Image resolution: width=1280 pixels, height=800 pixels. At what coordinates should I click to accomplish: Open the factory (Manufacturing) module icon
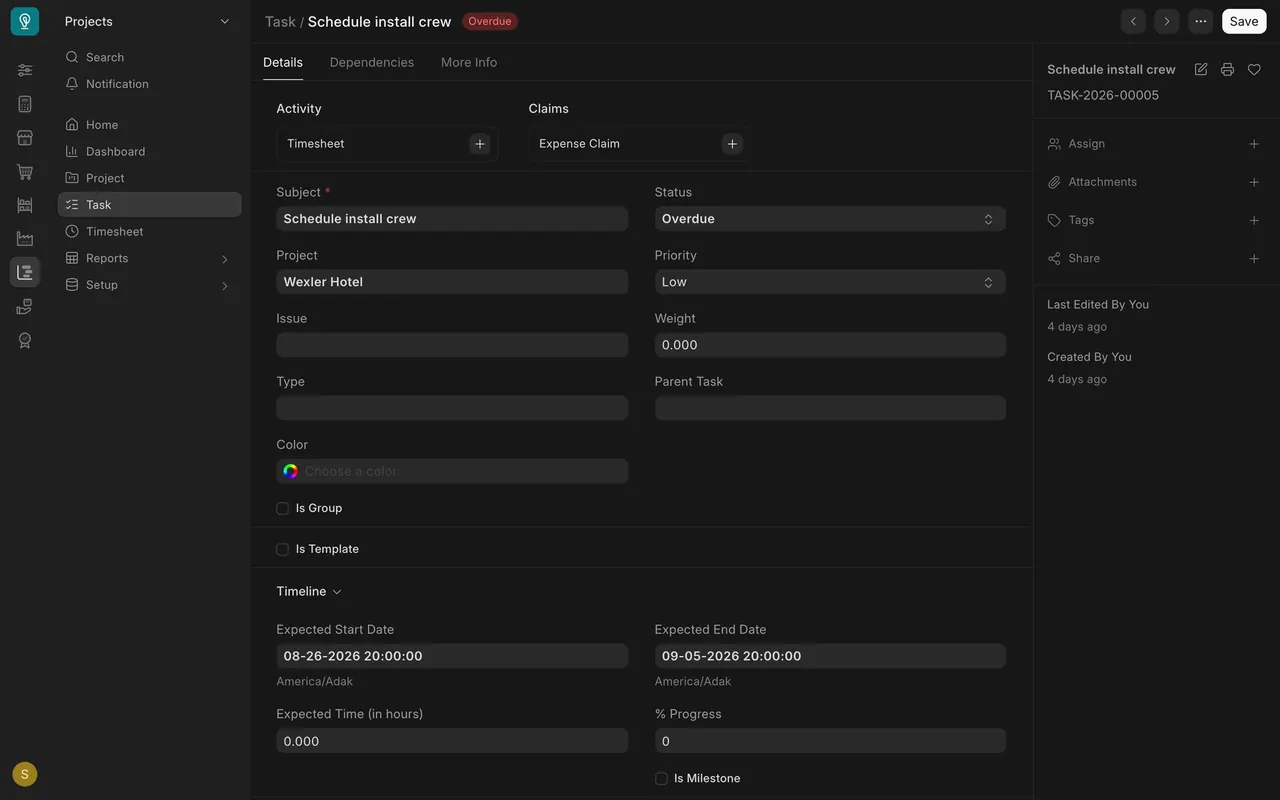[25, 239]
